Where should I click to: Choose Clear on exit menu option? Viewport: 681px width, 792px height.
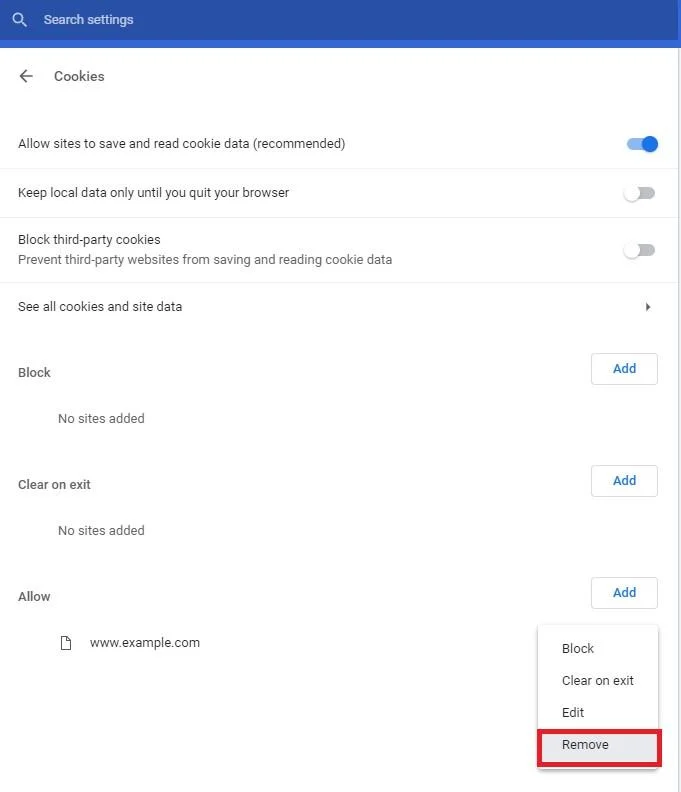pos(598,681)
